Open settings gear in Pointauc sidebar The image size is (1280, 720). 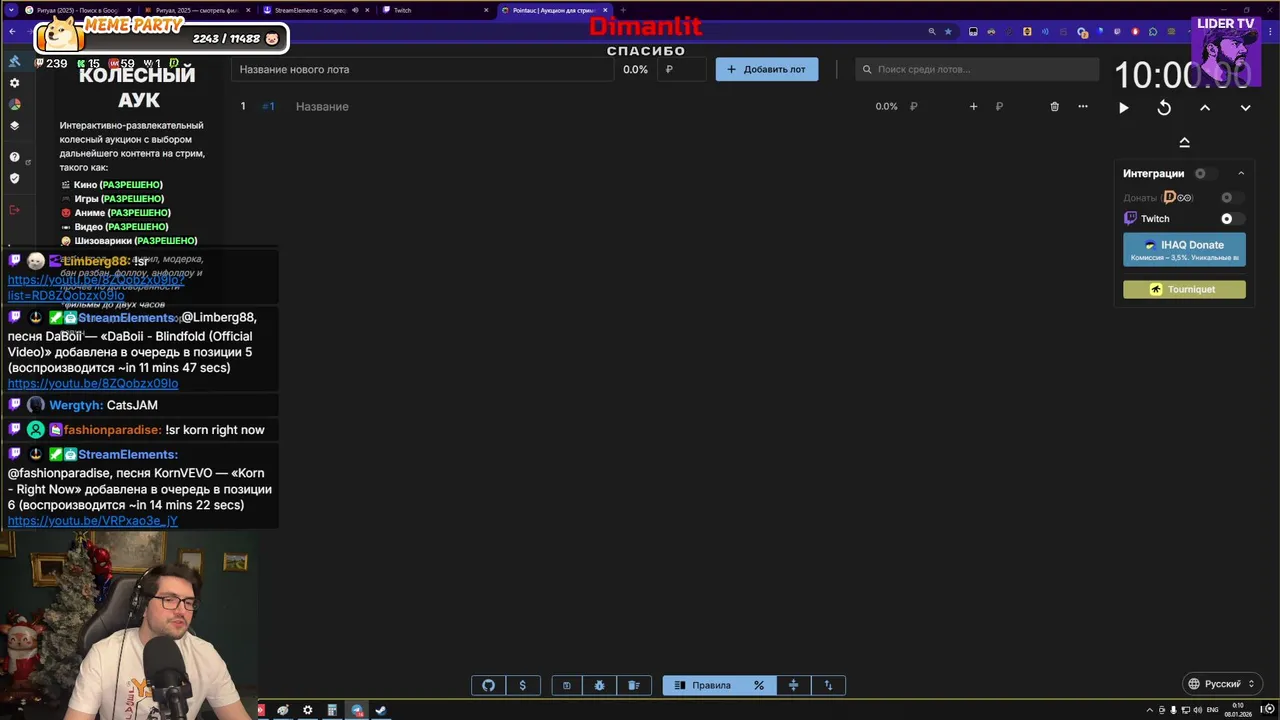14,83
